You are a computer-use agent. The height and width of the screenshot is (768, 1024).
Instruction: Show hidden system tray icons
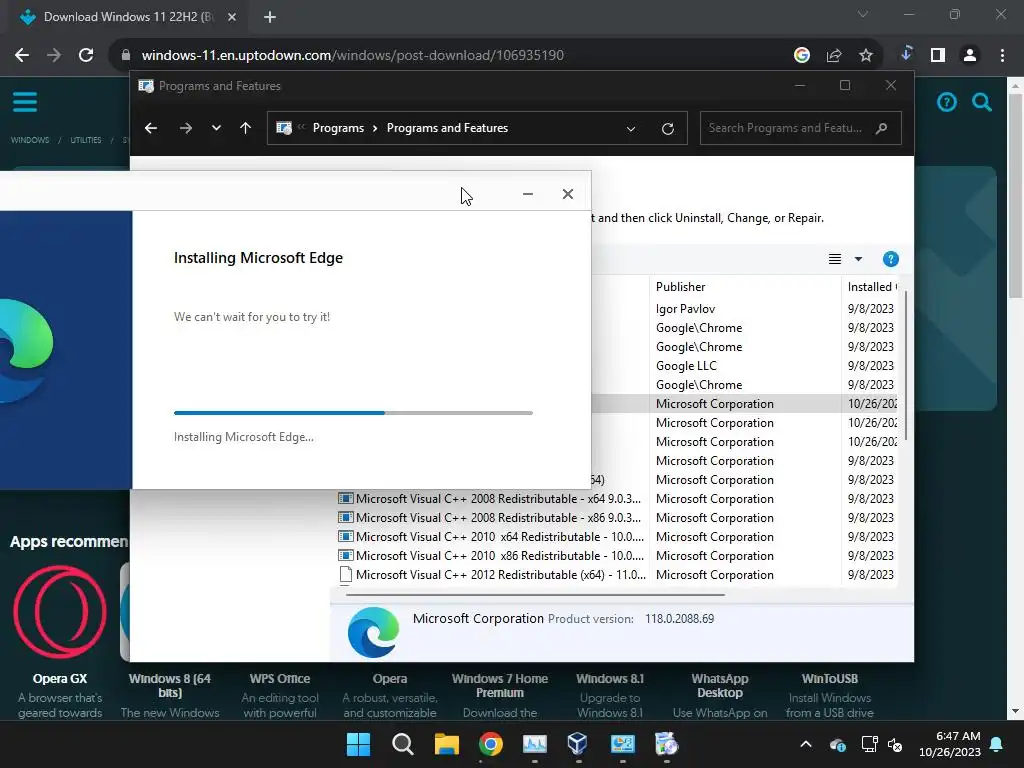(806, 744)
